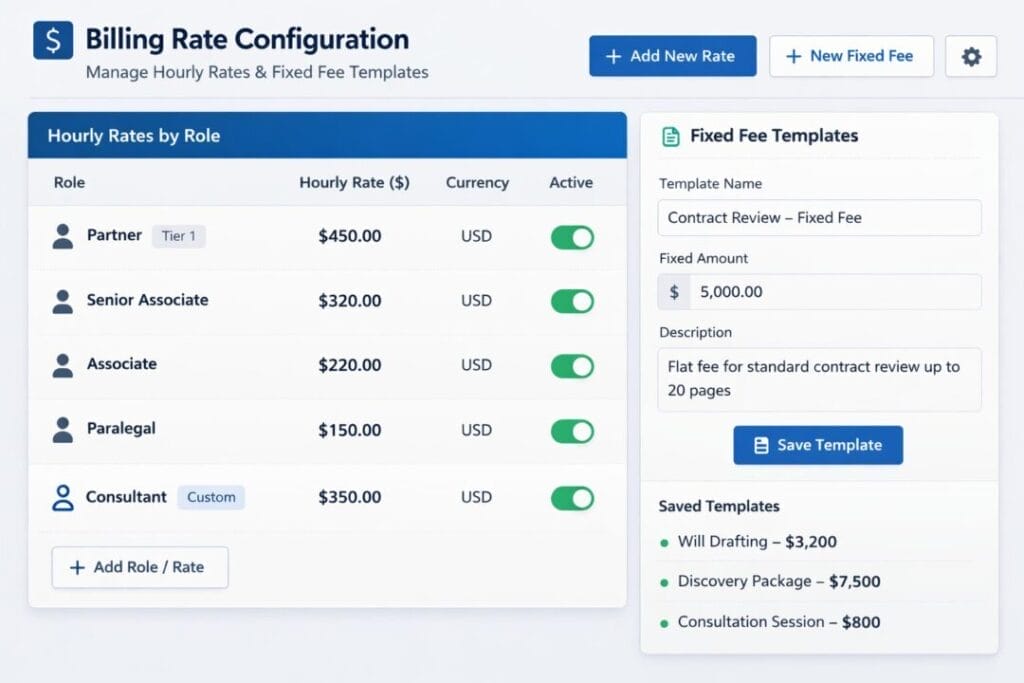Click the Senior Associate person icon
Image resolution: width=1024 pixels, height=683 pixels.
[62, 300]
